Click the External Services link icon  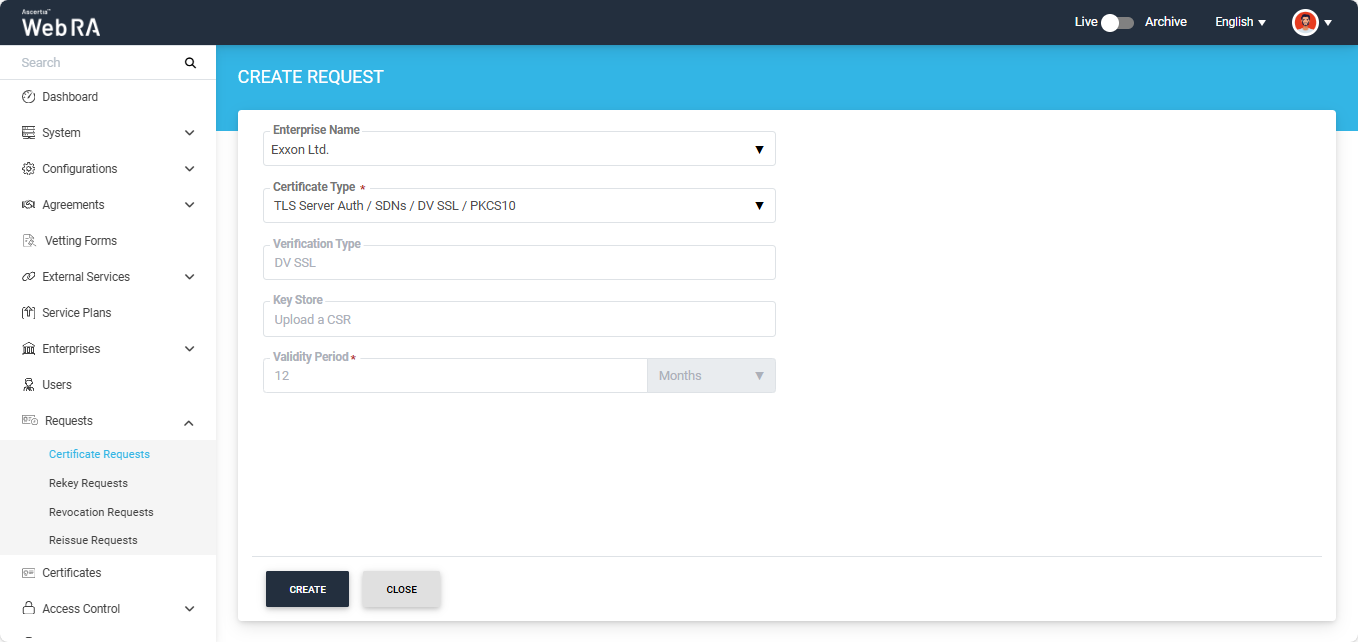[x=29, y=277]
